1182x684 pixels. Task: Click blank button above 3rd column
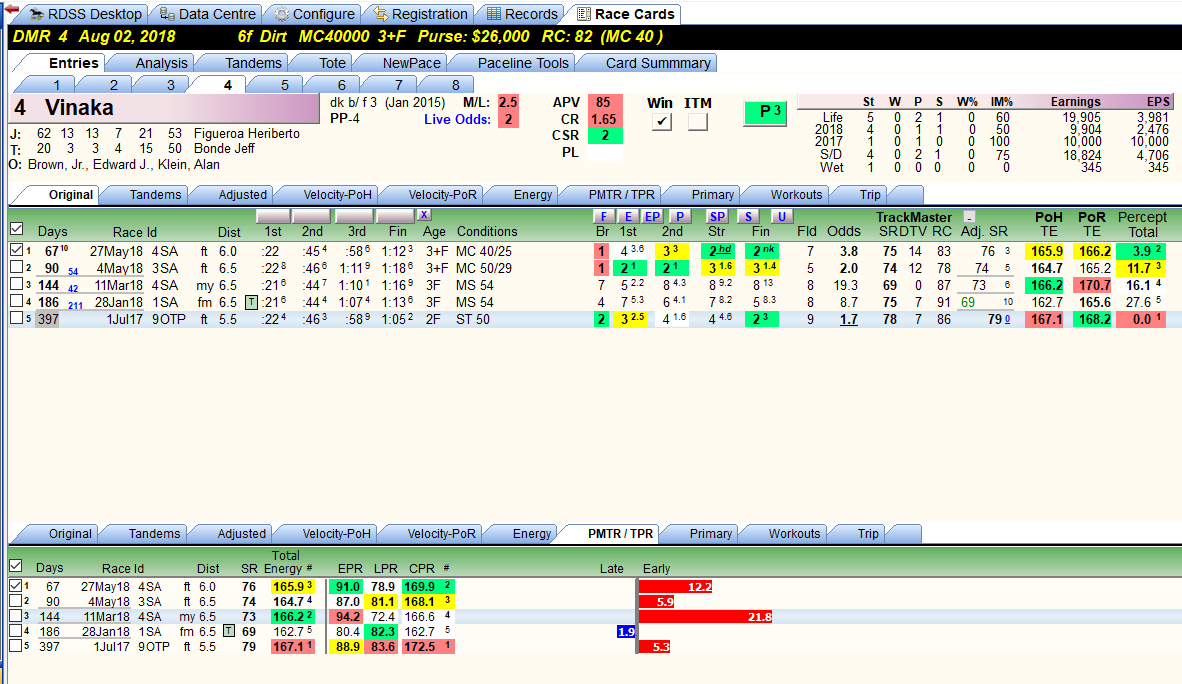[x=354, y=216]
